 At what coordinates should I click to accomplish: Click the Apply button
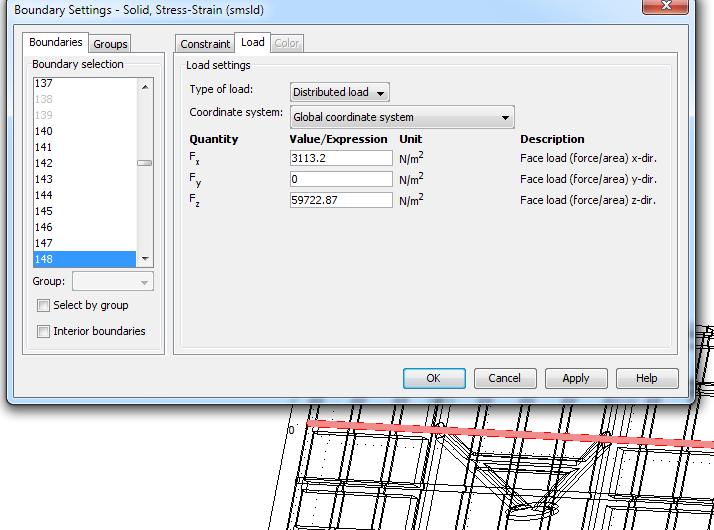(576, 378)
